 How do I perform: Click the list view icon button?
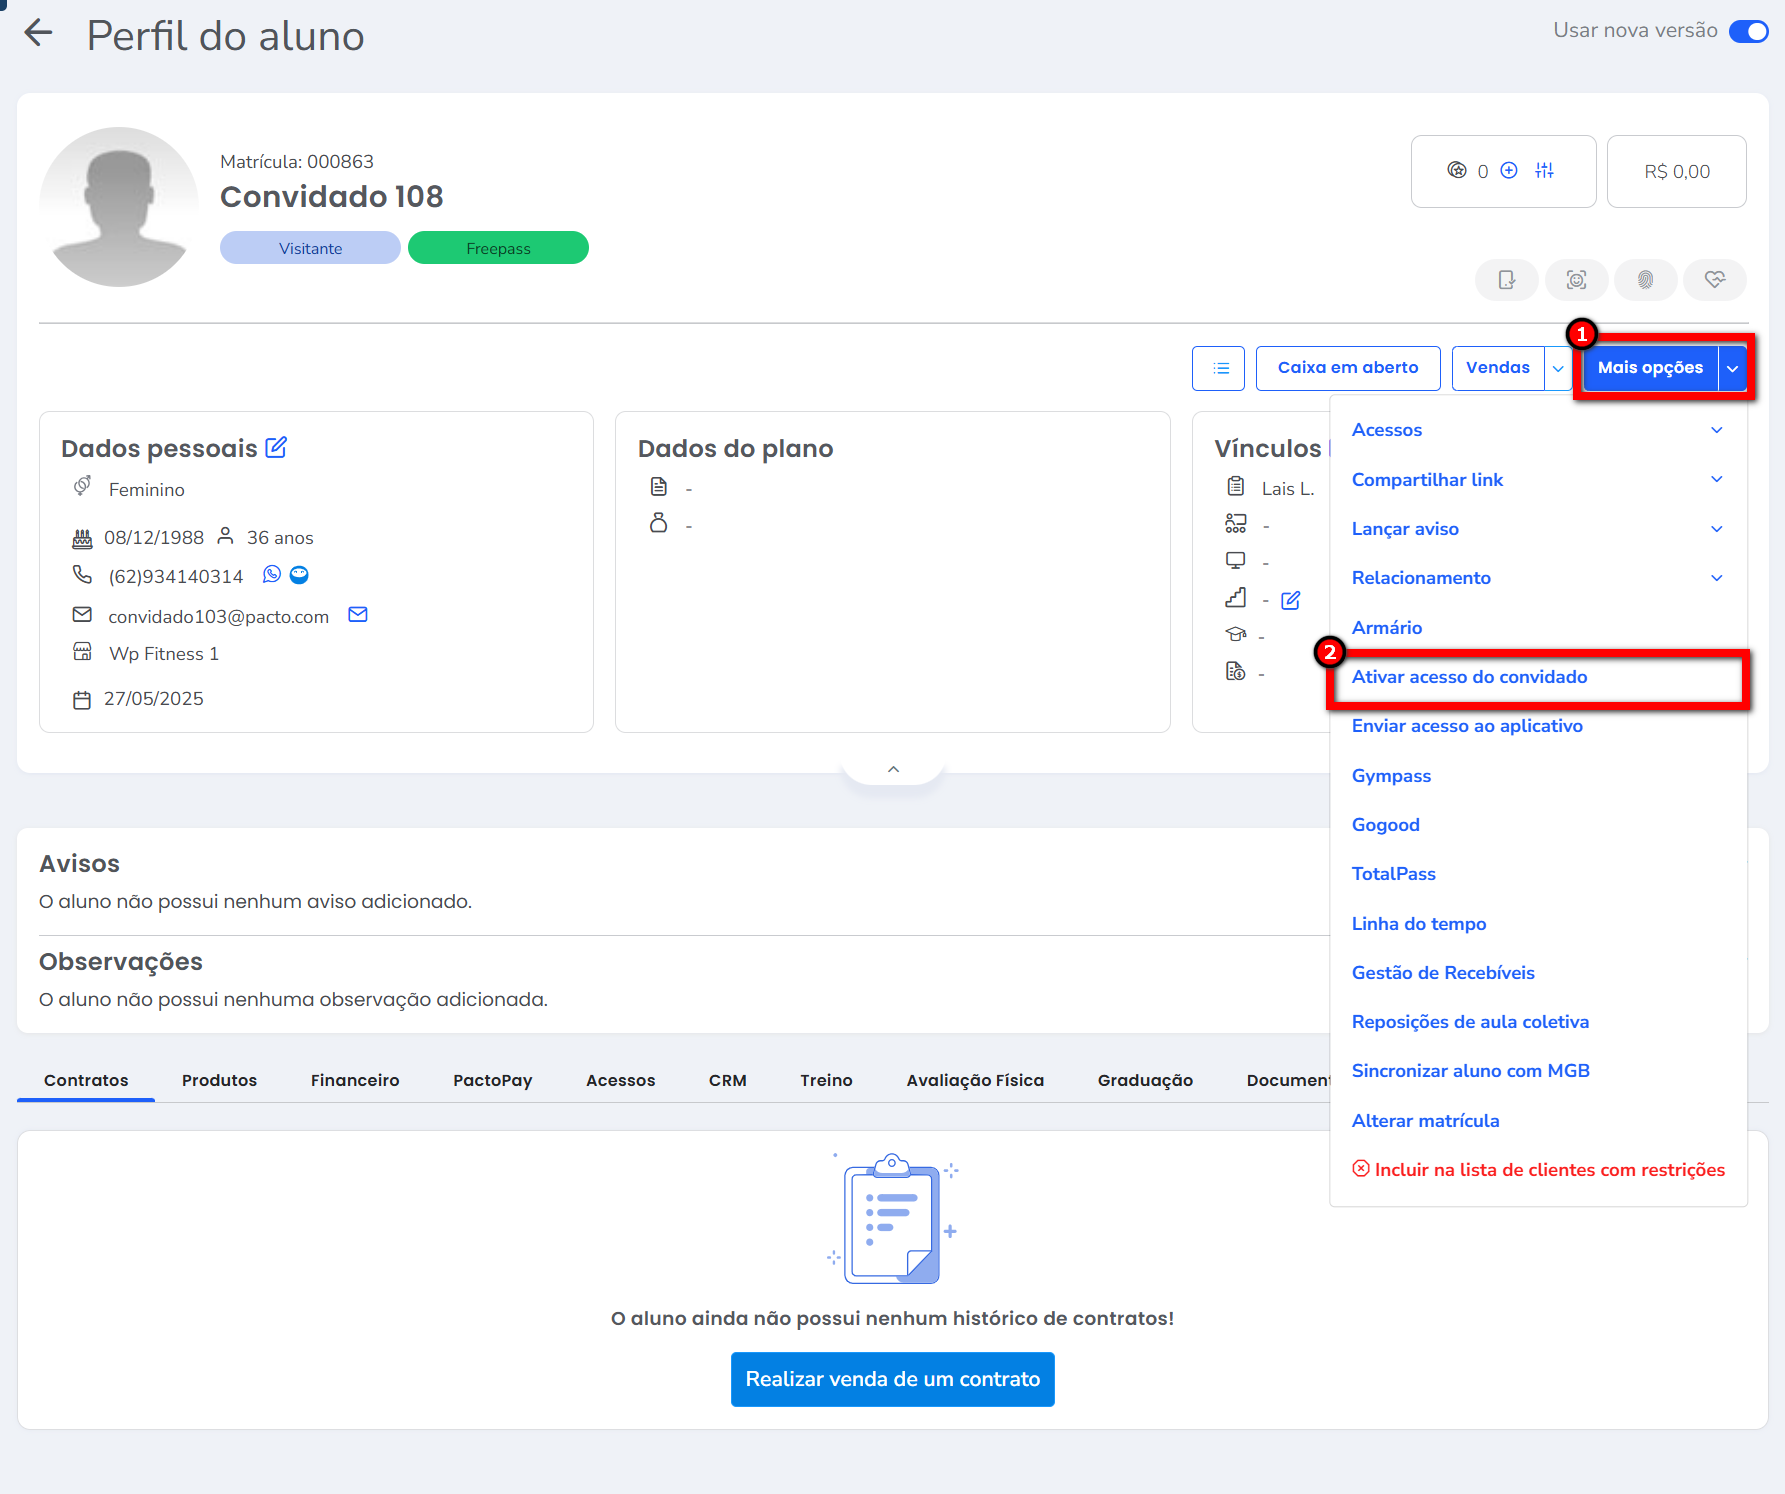[x=1219, y=368]
